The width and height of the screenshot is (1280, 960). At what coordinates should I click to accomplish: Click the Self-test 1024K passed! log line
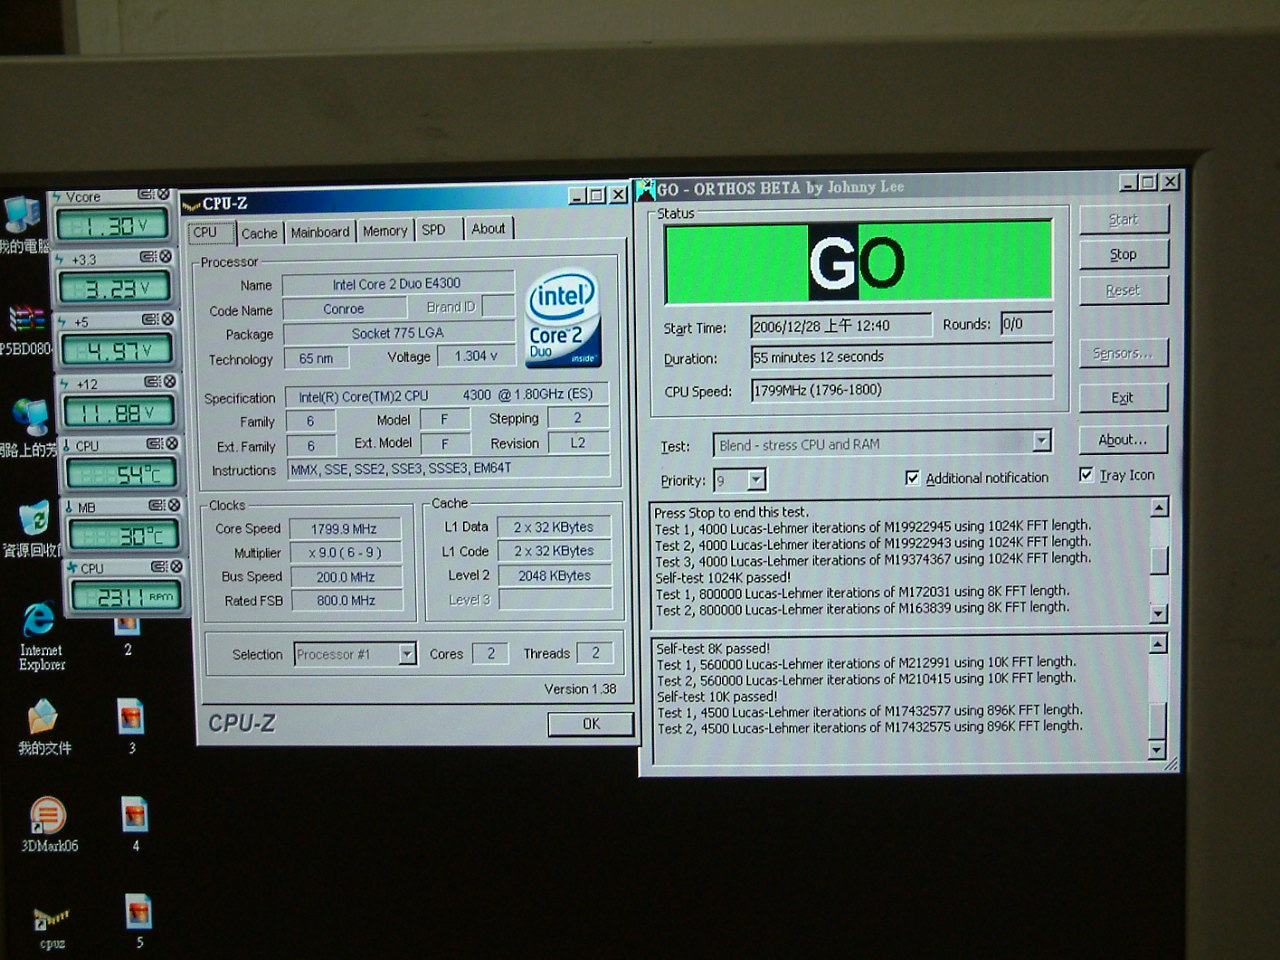723,577
